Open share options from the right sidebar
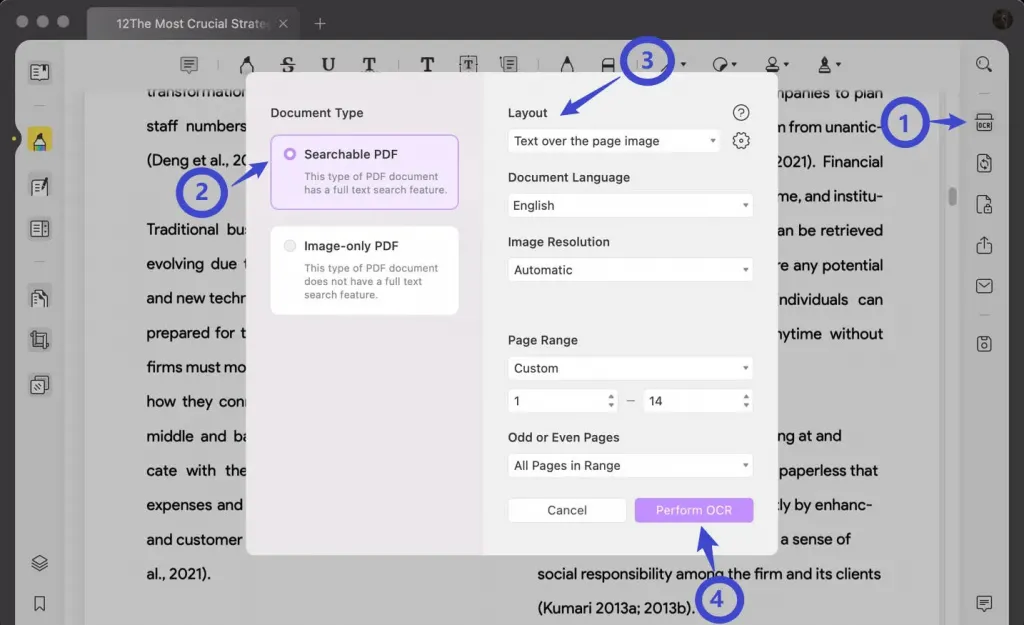The width and height of the screenshot is (1024, 625). tap(984, 244)
